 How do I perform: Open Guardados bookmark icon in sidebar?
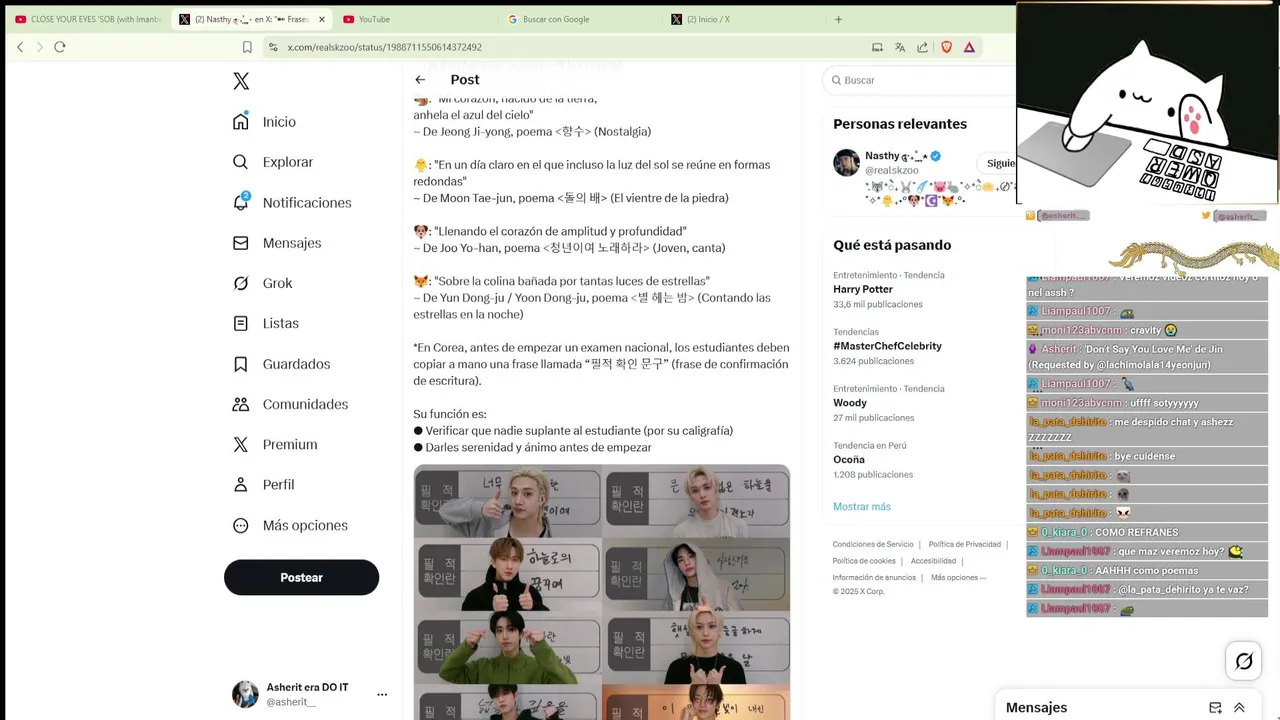click(240, 364)
